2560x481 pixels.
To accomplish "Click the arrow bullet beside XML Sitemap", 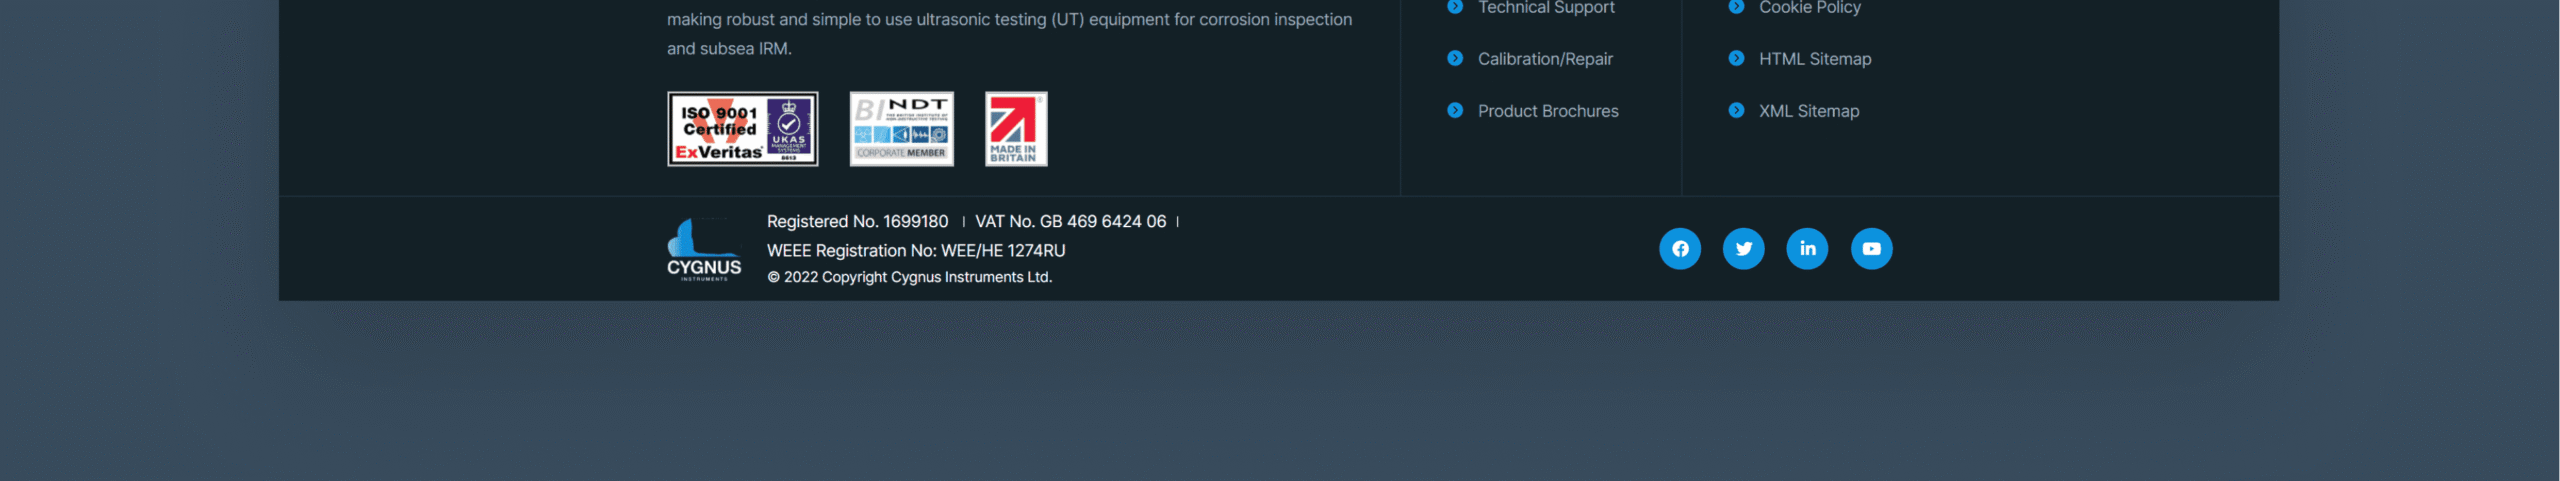I will click(1736, 110).
